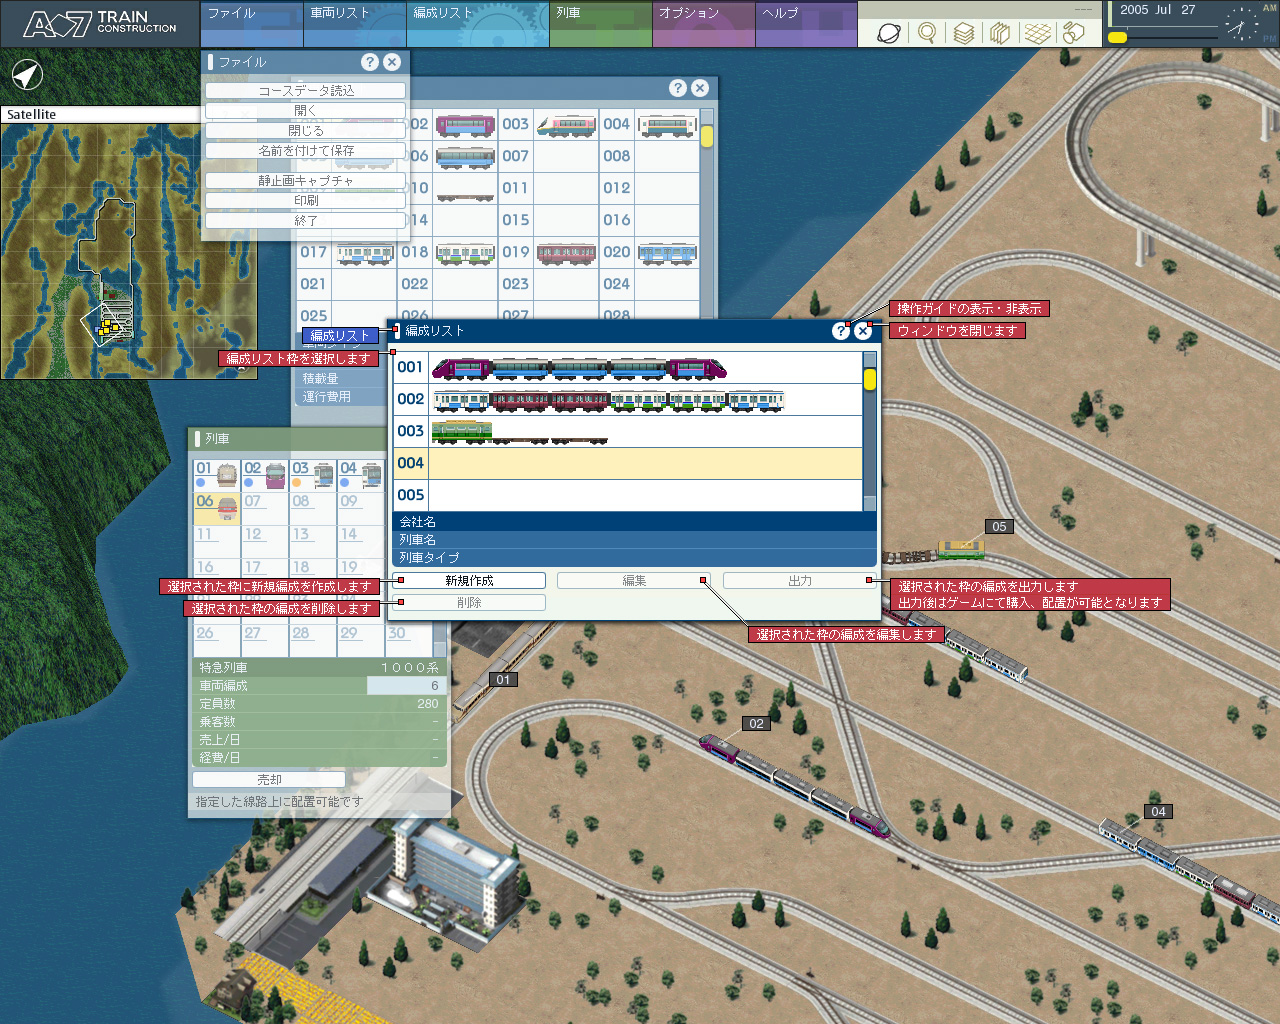The width and height of the screenshot is (1280, 1024).
Task: Adjust the yellow time speed slider
Action: [x=1118, y=38]
